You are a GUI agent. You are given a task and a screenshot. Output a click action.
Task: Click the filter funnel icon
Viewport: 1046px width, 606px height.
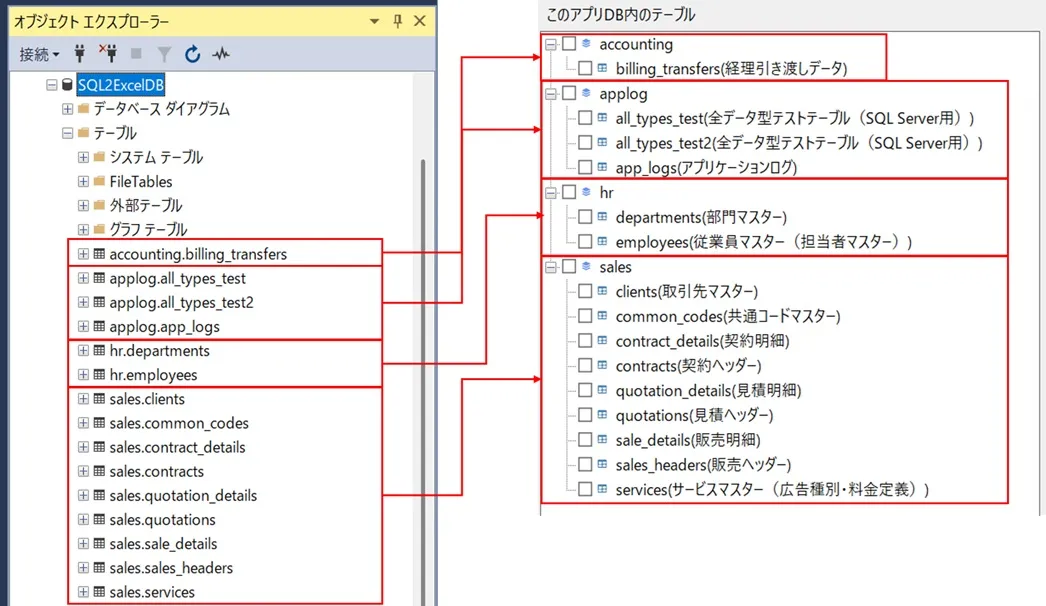(164, 54)
